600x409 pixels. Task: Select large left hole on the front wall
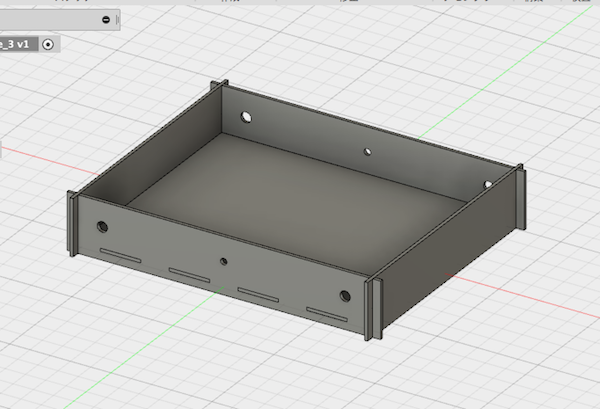pos(102,227)
